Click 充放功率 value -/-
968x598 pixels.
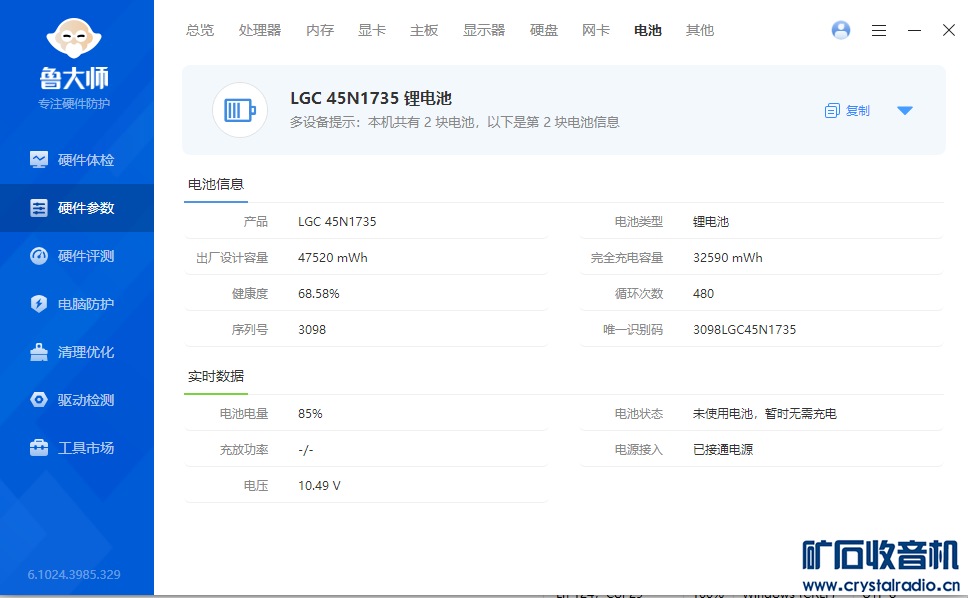tap(306, 450)
